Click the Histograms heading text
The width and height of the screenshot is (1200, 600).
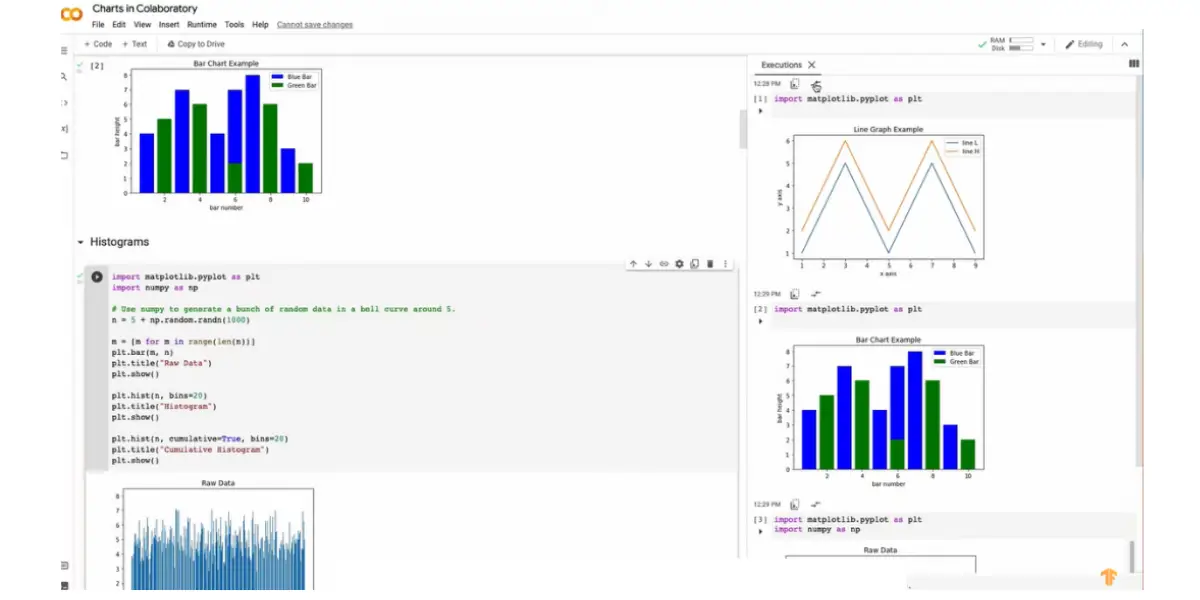(119, 242)
